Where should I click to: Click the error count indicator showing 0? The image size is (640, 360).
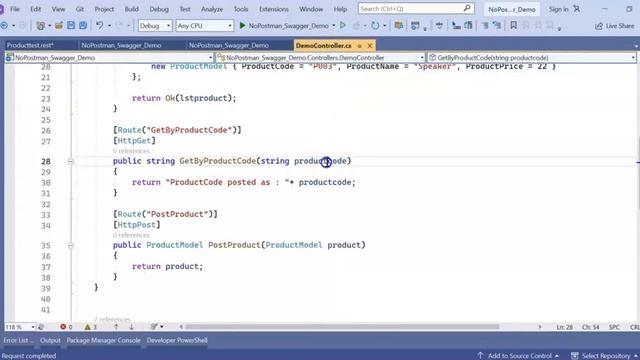tap(66, 327)
